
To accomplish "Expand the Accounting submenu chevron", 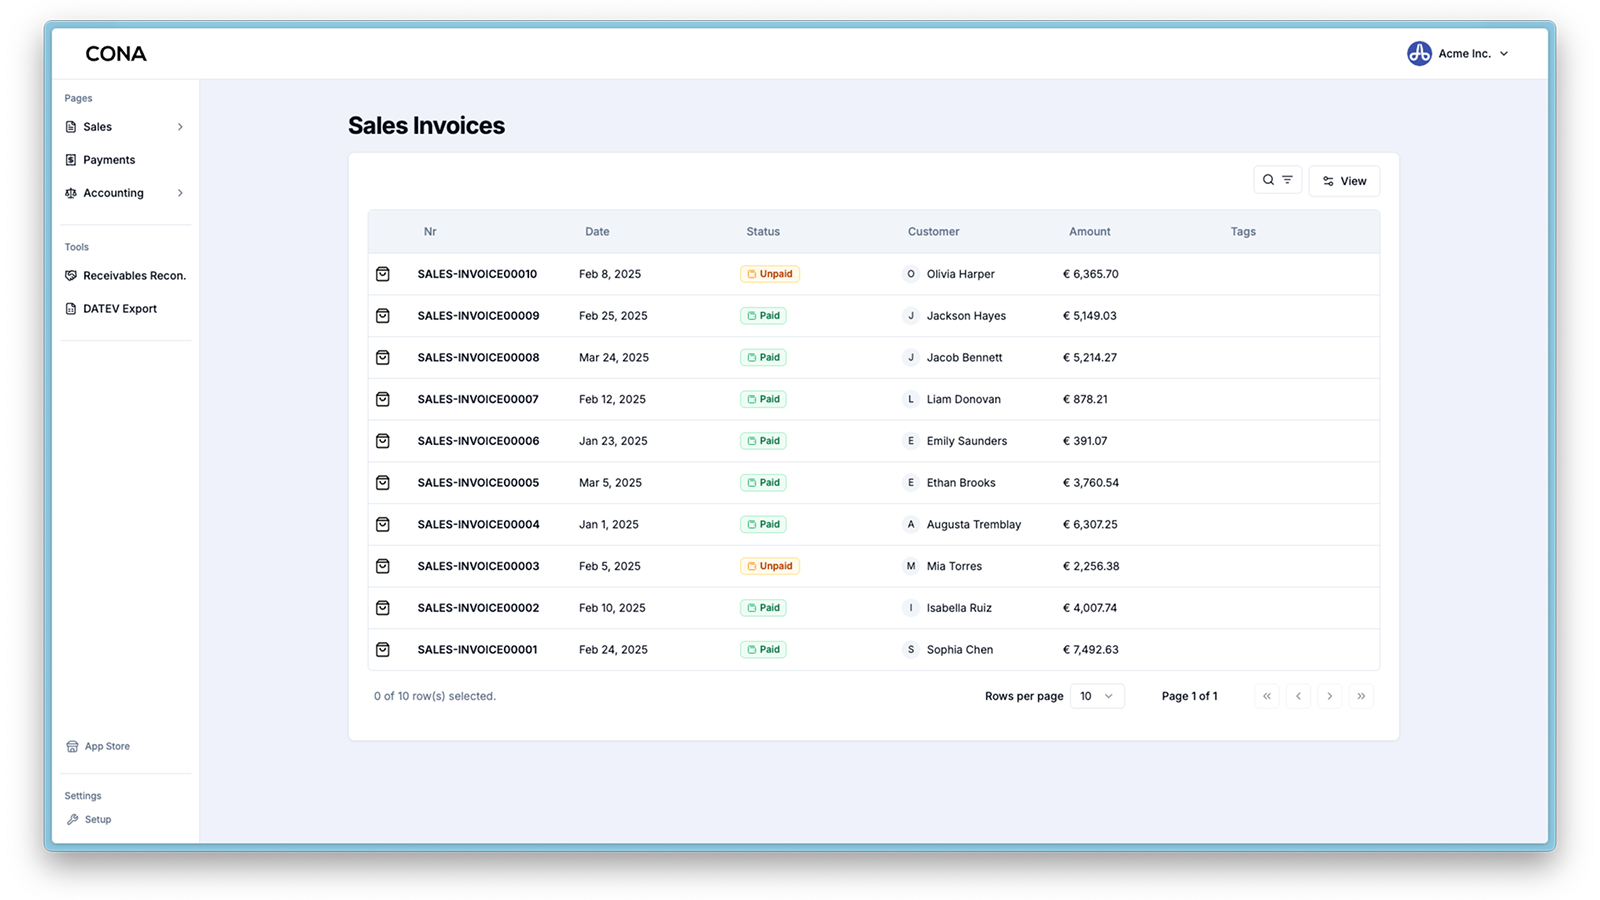I will tap(180, 193).
